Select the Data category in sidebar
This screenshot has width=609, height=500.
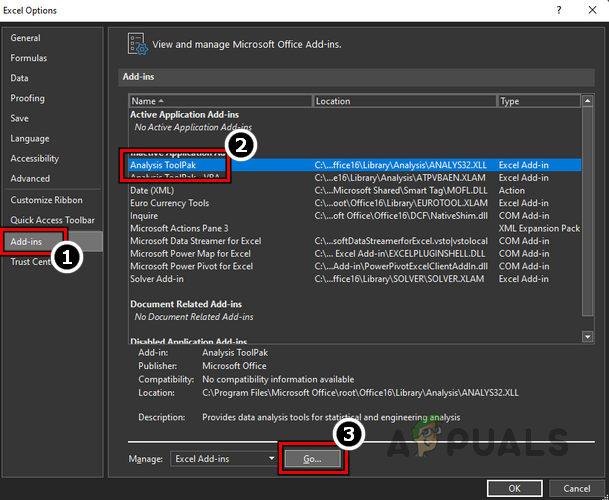(19, 78)
